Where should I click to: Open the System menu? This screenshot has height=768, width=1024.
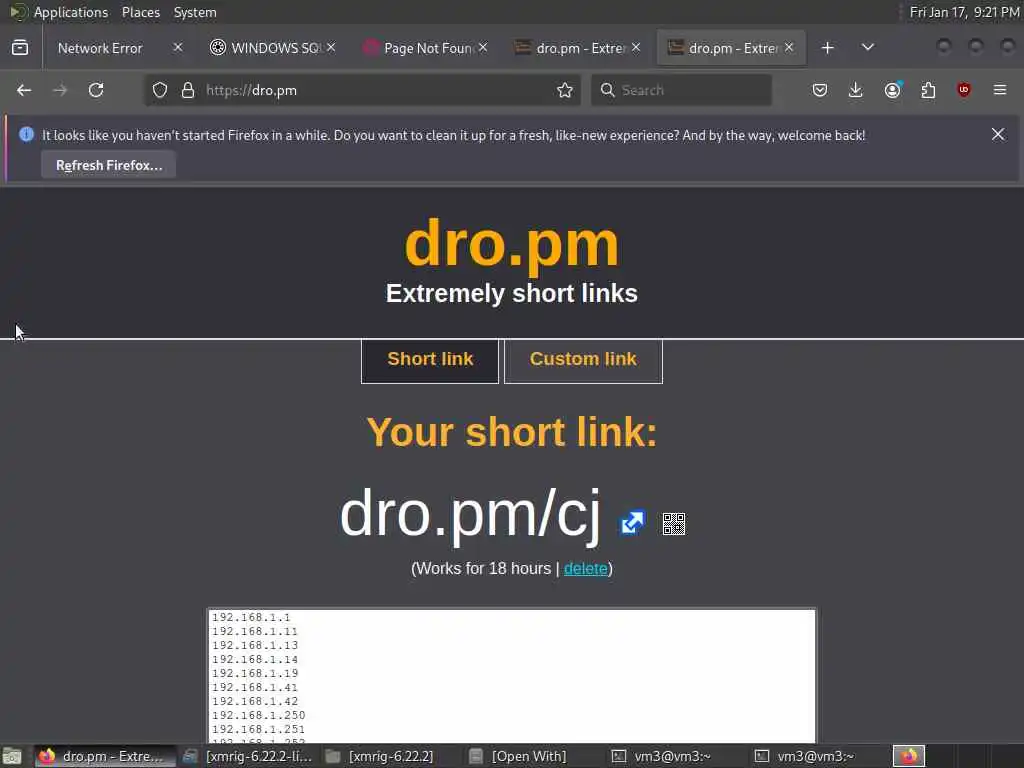point(195,12)
